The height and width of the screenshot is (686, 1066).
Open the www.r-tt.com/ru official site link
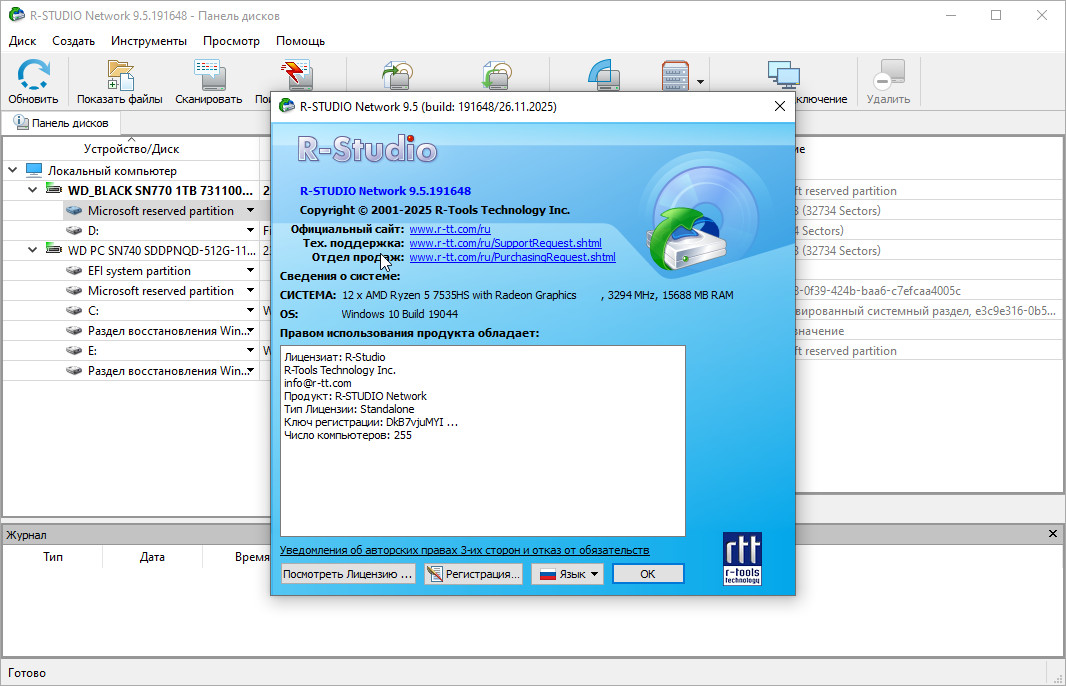pyautogui.click(x=449, y=229)
